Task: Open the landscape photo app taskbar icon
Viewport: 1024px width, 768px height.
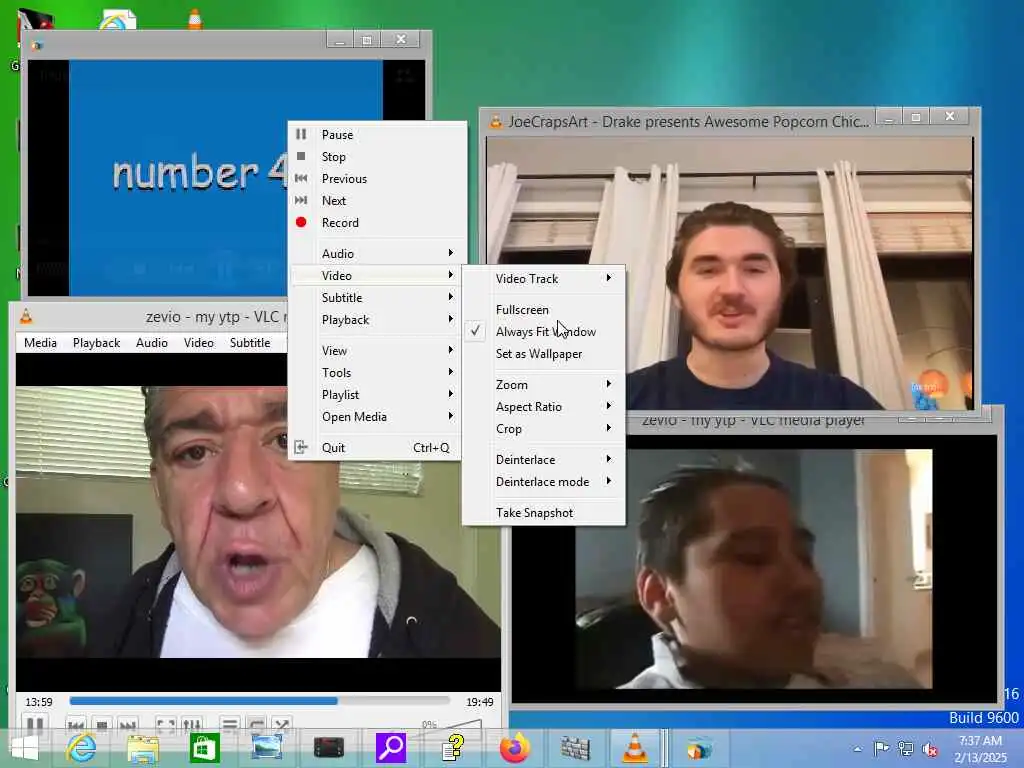Action: [266, 748]
